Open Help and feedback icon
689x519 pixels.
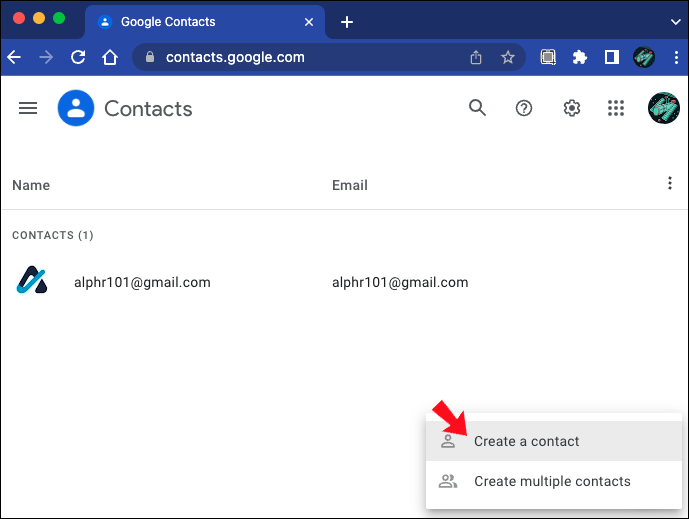[x=524, y=108]
